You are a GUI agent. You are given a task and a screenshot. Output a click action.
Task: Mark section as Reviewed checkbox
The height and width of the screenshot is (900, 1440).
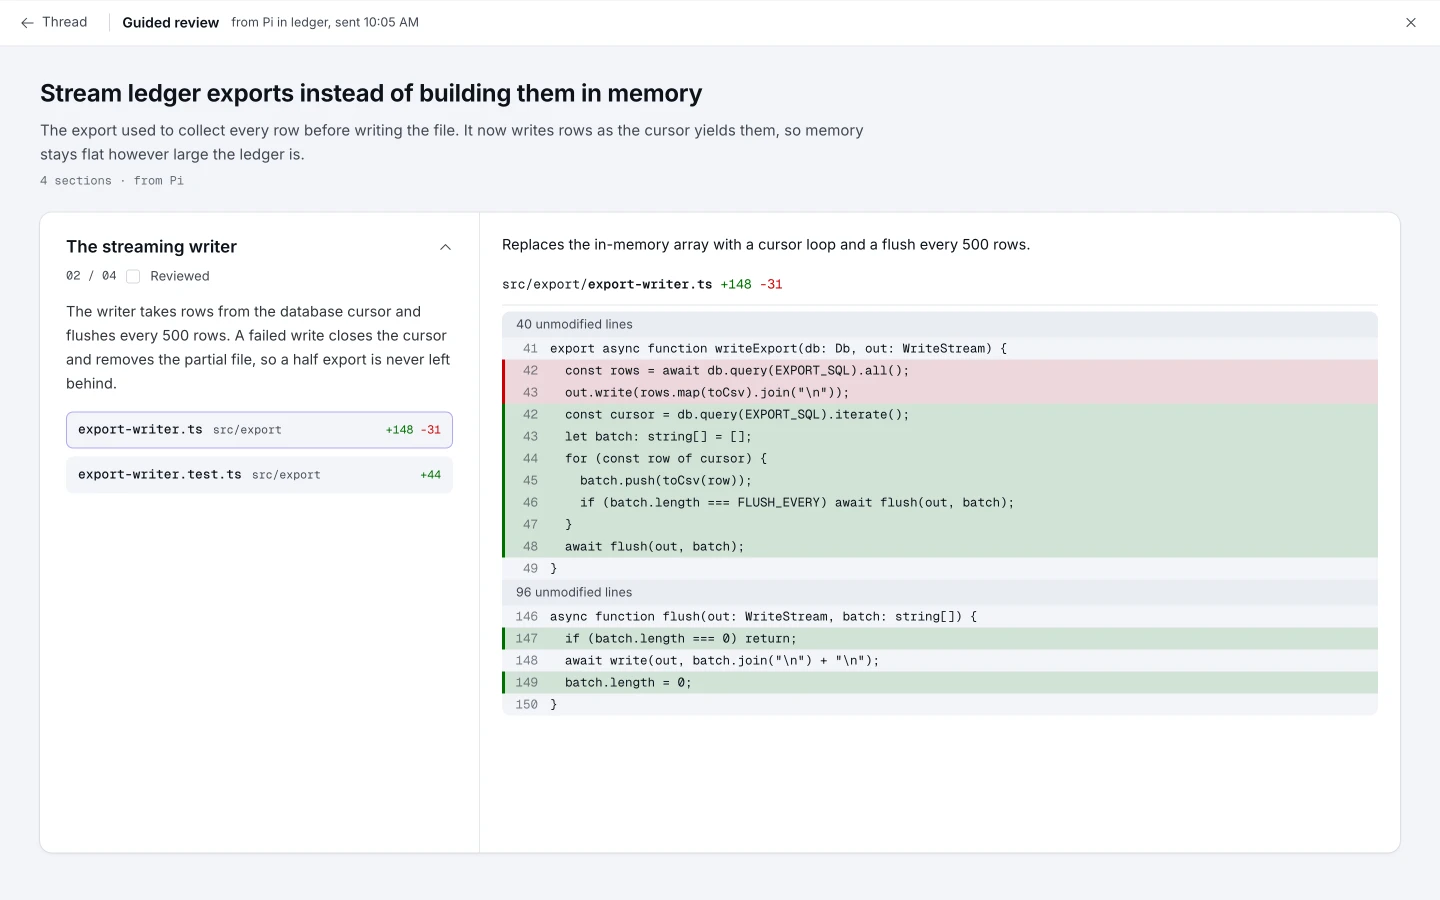pyautogui.click(x=133, y=276)
